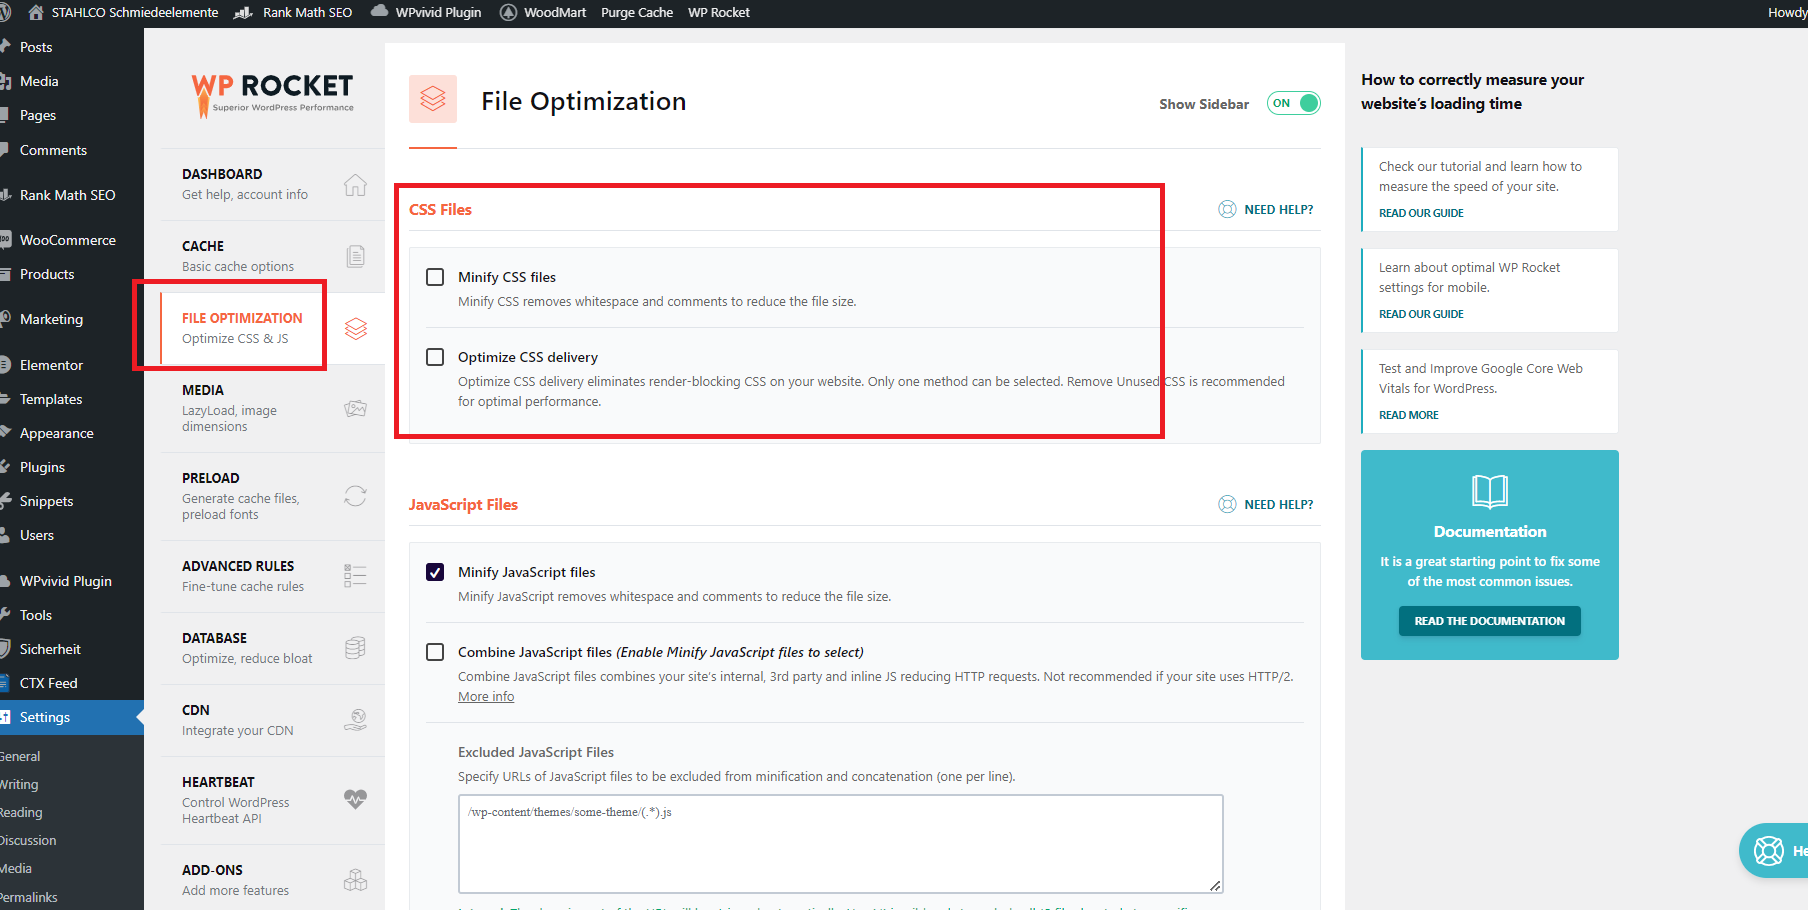Click the WP Rocket logo
Viewport: 1808px width, 910px height.
[272, 94]
